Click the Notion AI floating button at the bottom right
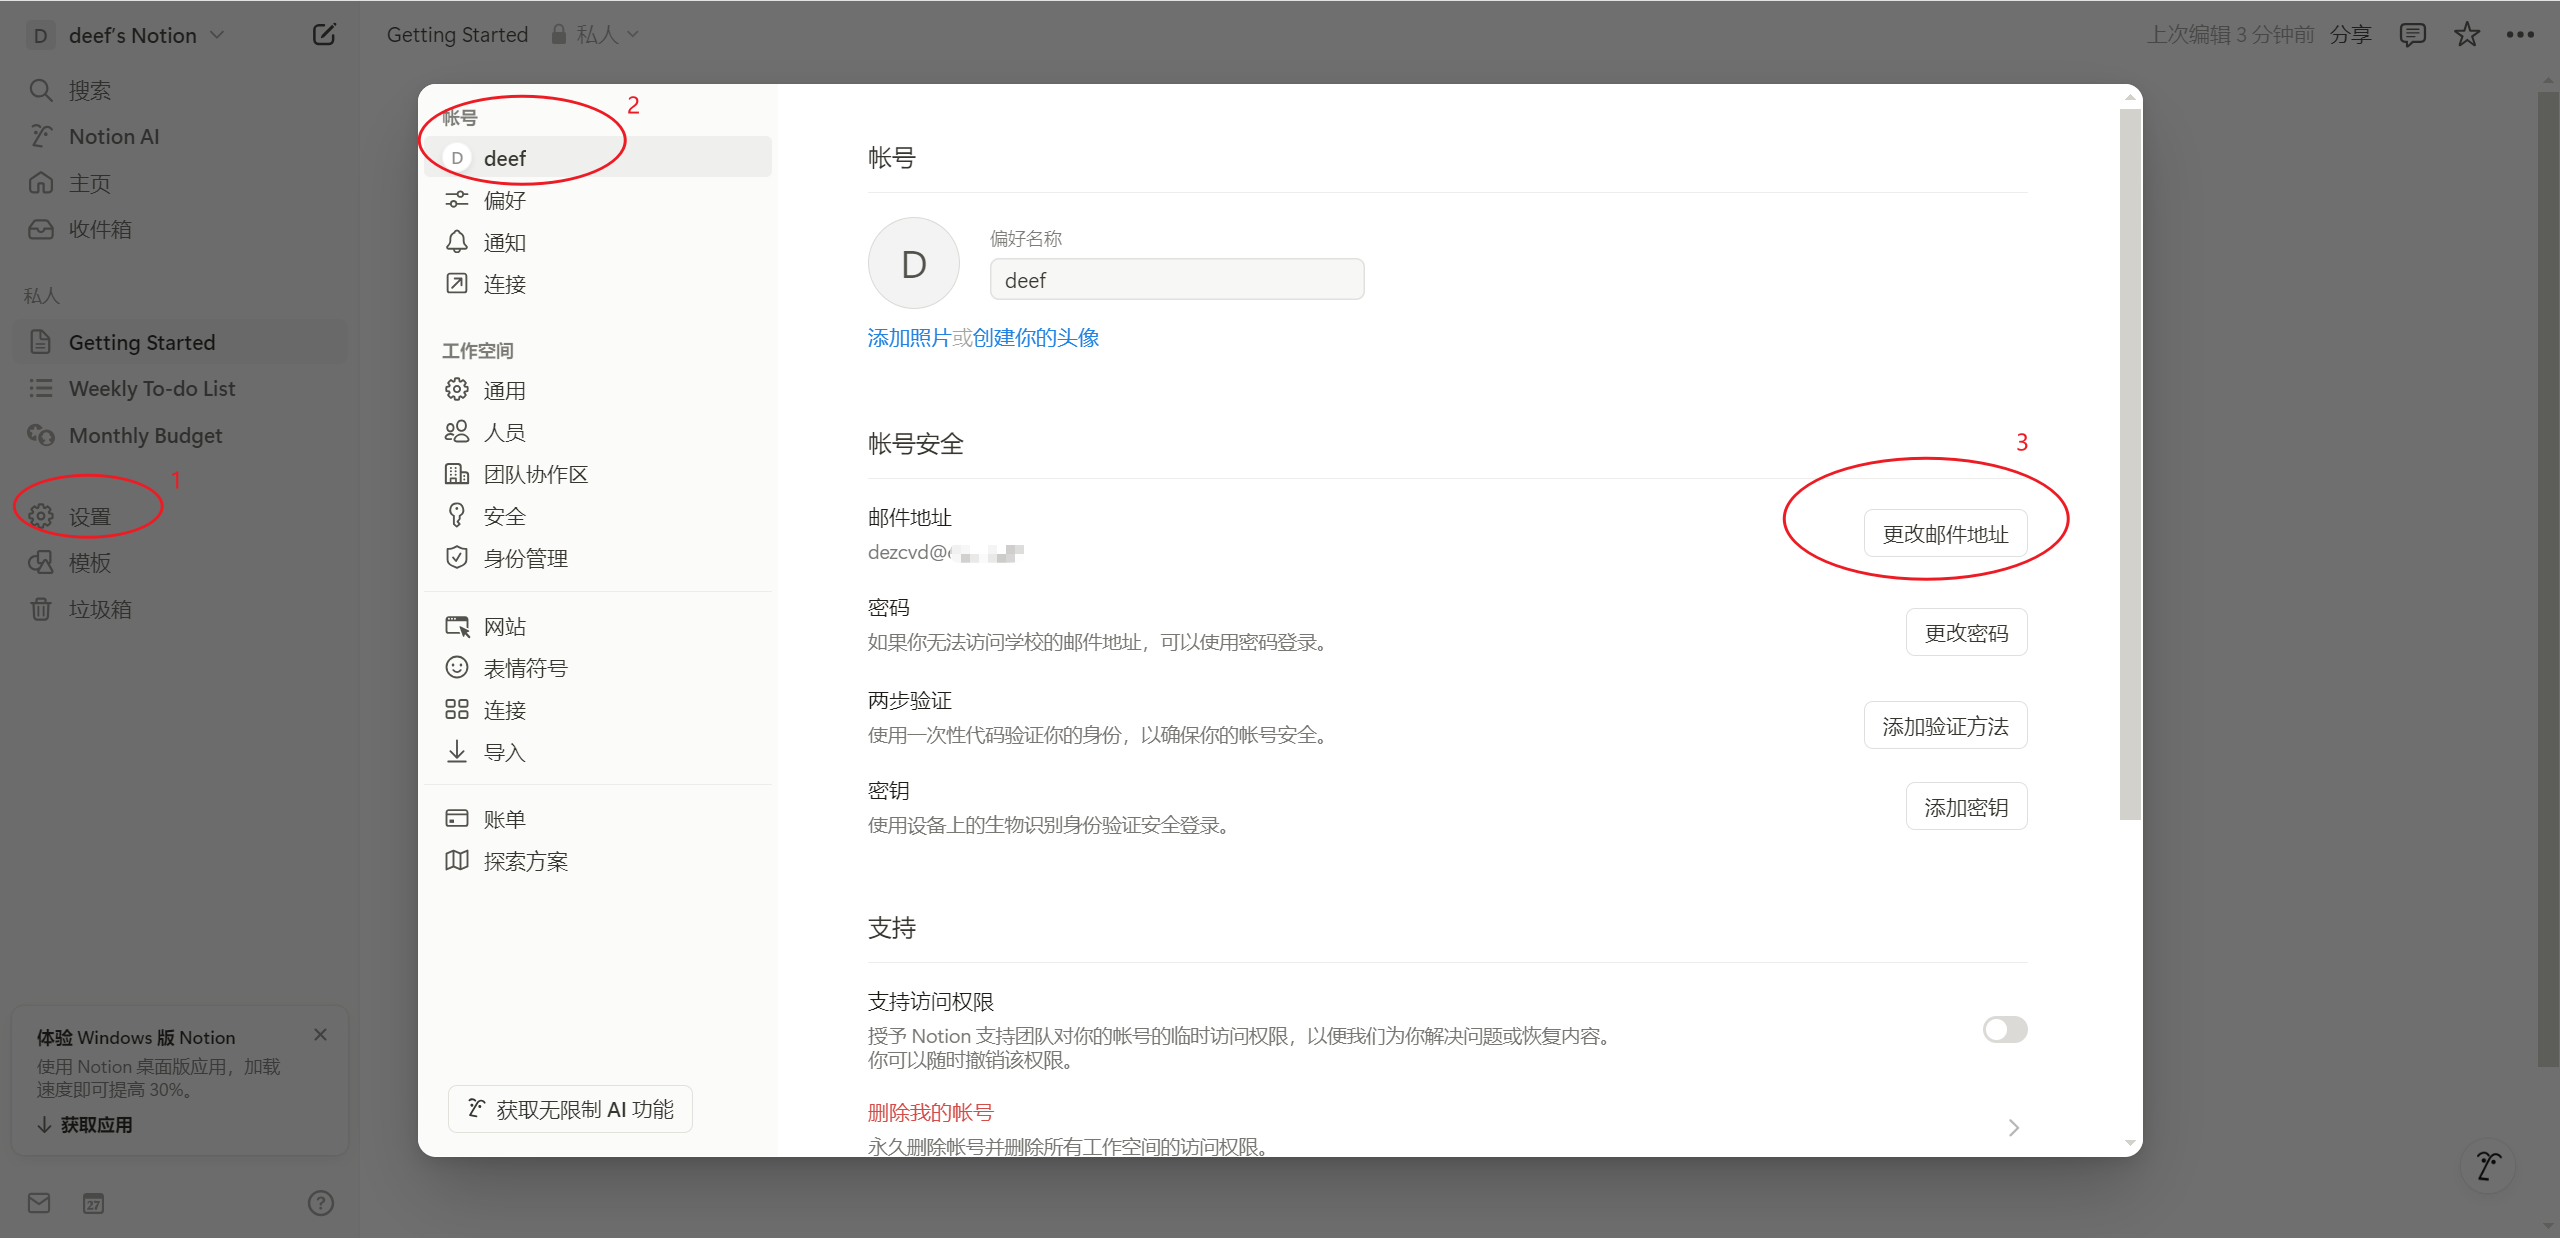Image resolution: width=2560 pixels, height=1238 pixels. pyautogui.click(x=2488, y=1166)
